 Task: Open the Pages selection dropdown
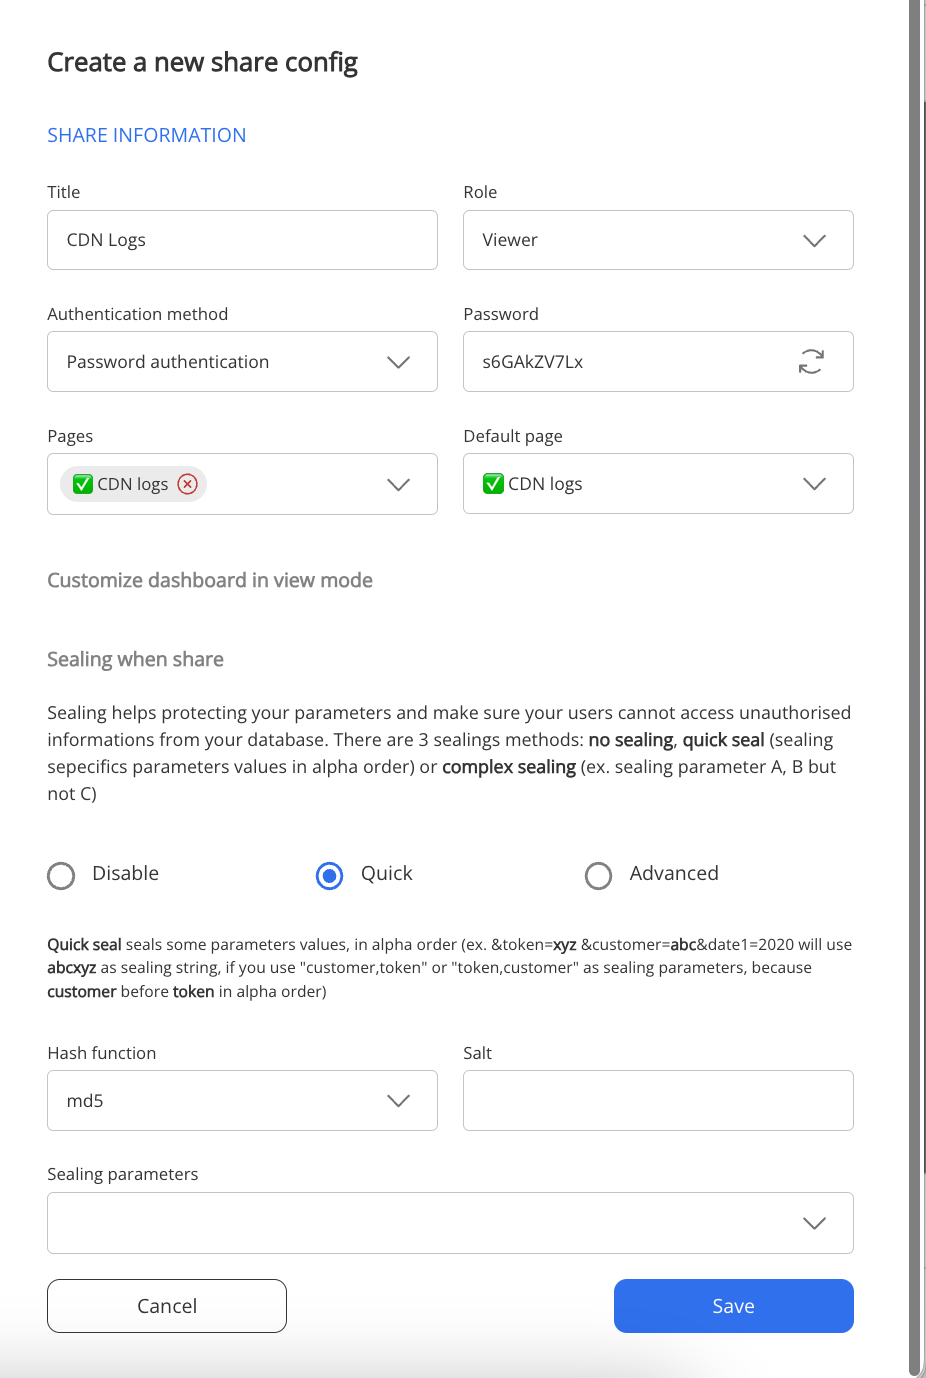coord(398,484)
